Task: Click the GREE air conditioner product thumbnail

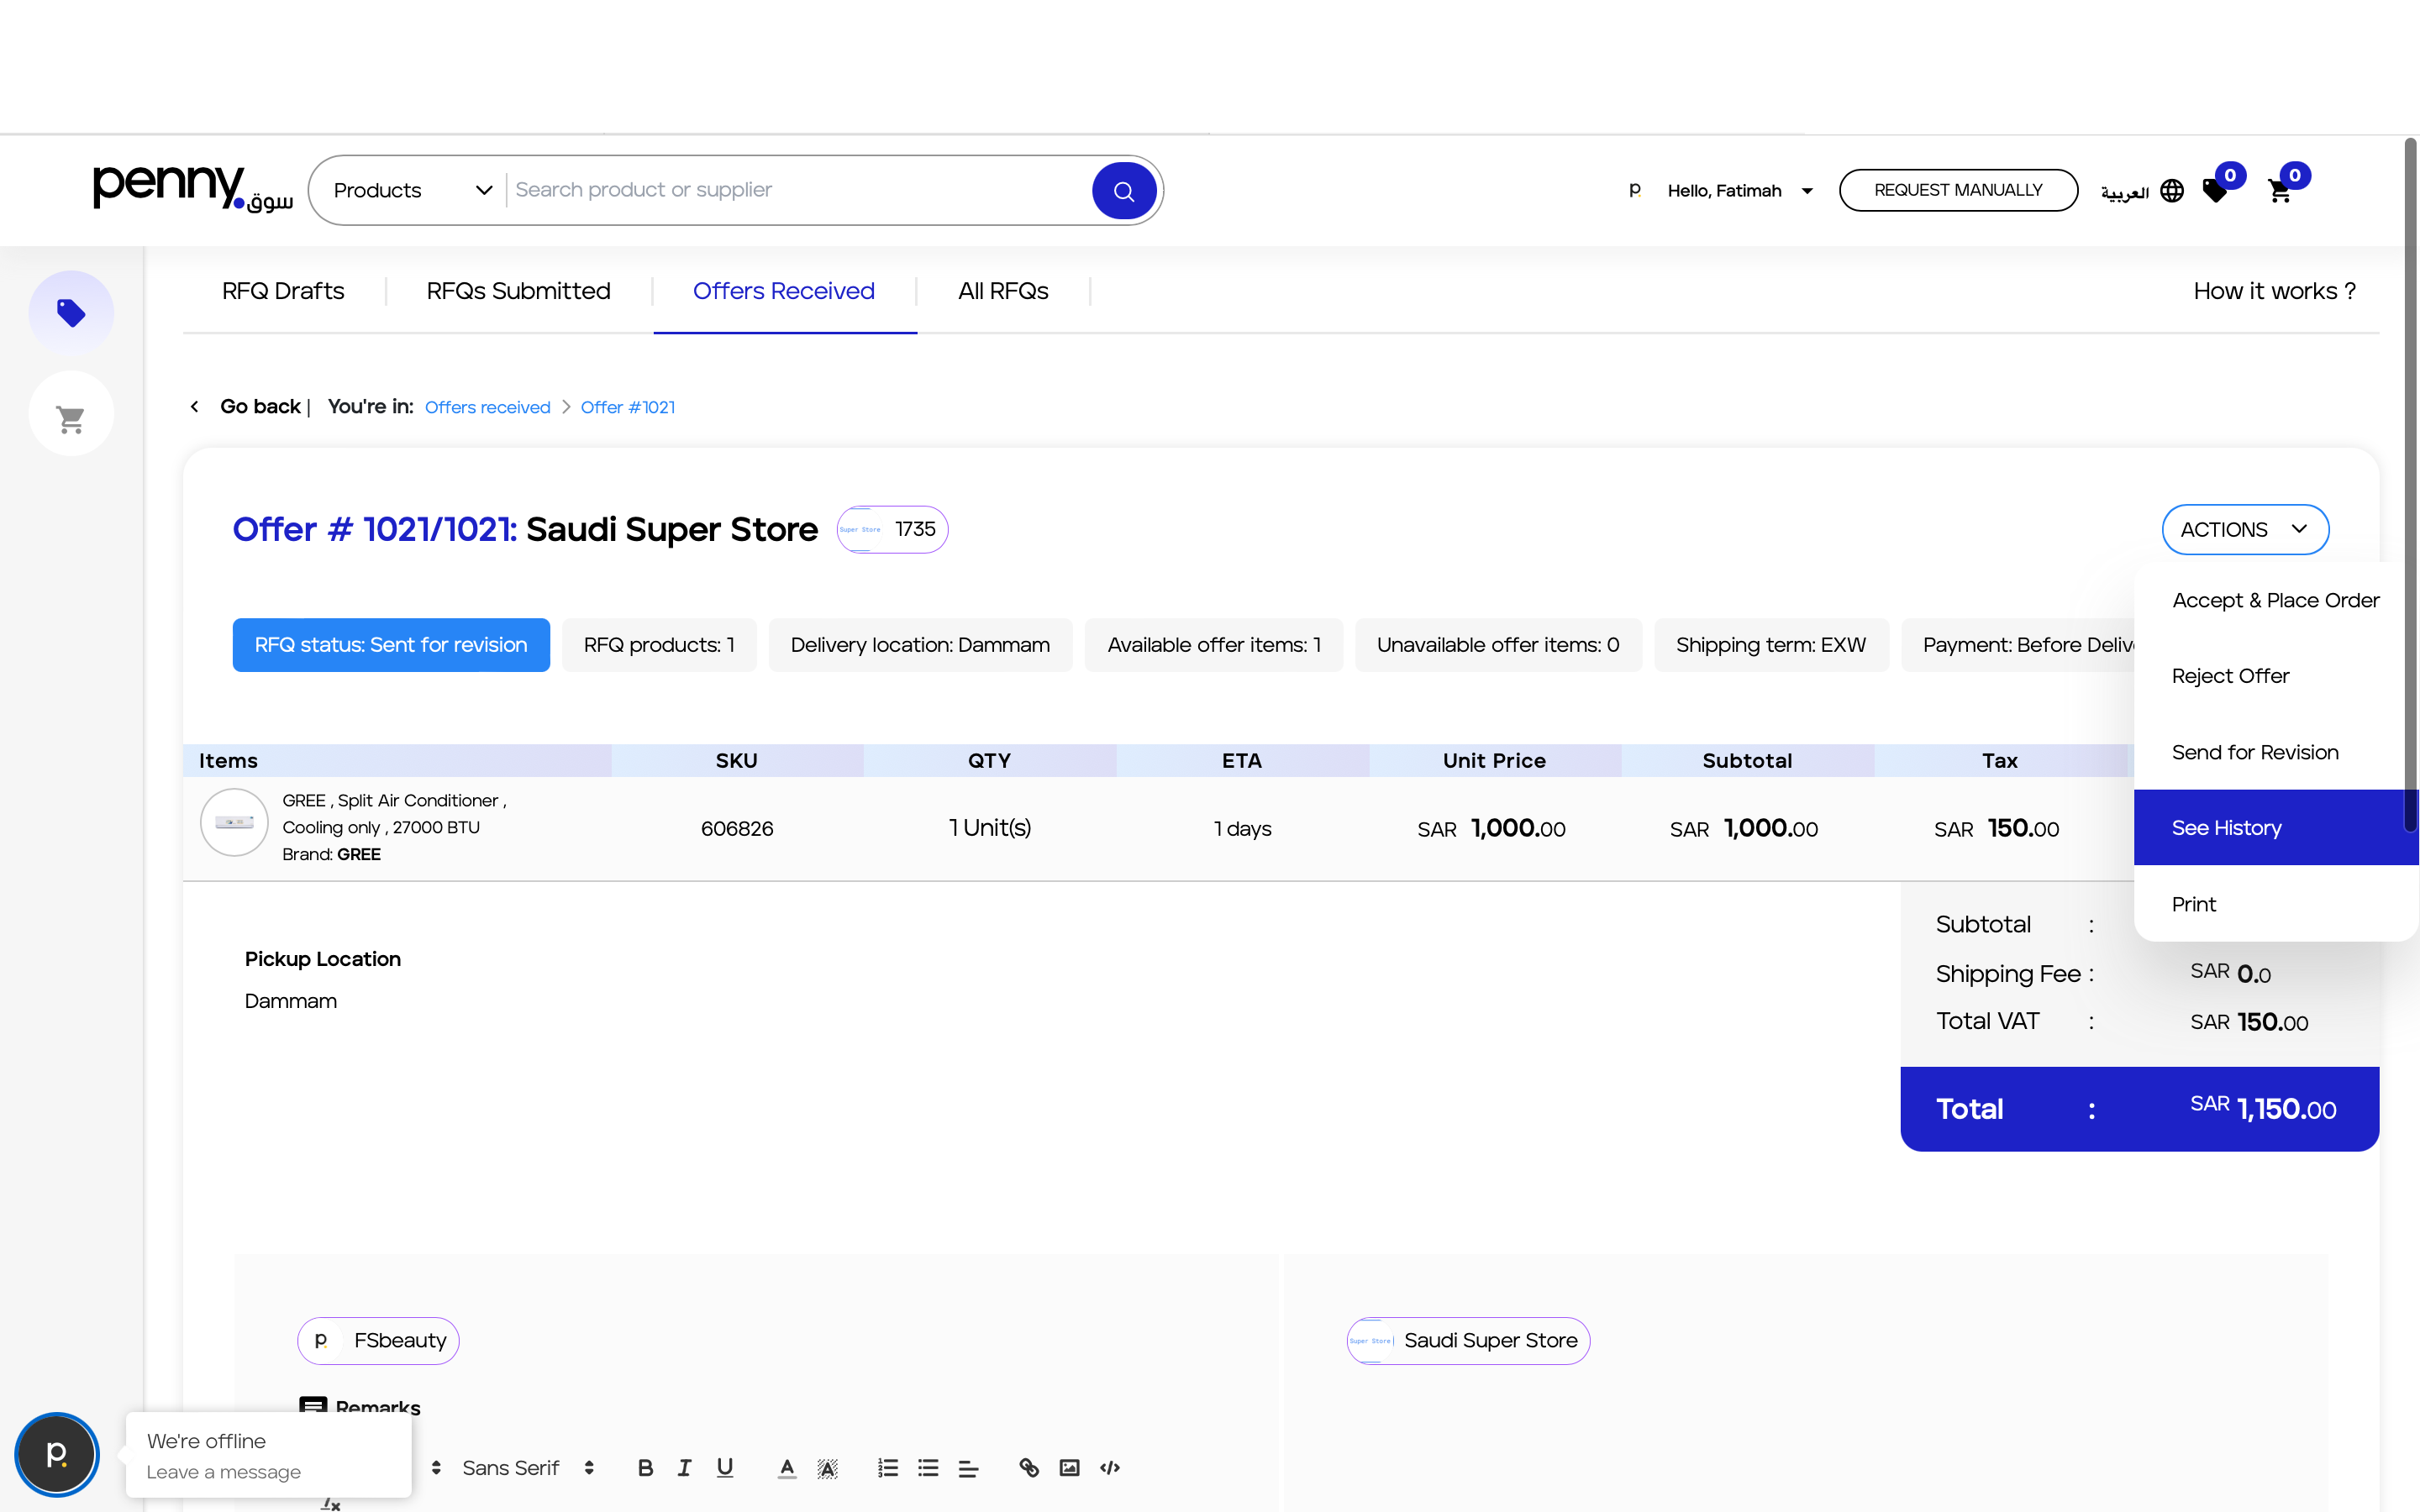Action: pos(234,822)
